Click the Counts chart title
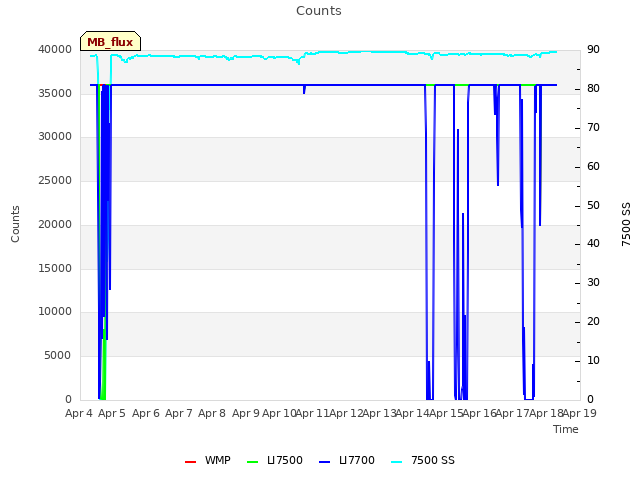The image size is (640, 480). coord(319,11)
